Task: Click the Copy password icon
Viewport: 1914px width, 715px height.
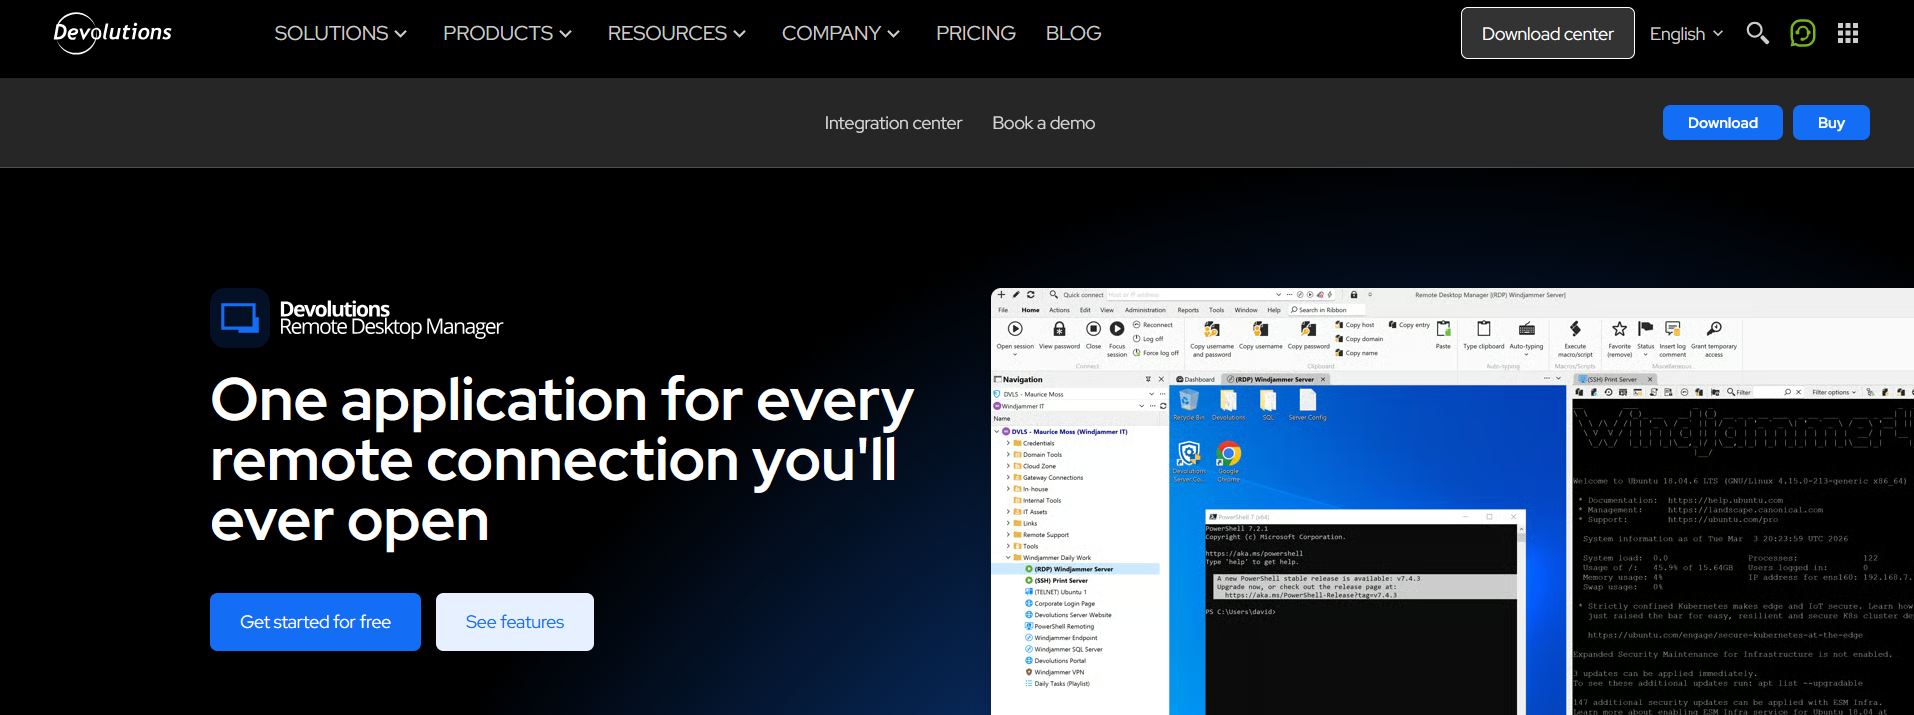Action: [x=1308, y=329]
